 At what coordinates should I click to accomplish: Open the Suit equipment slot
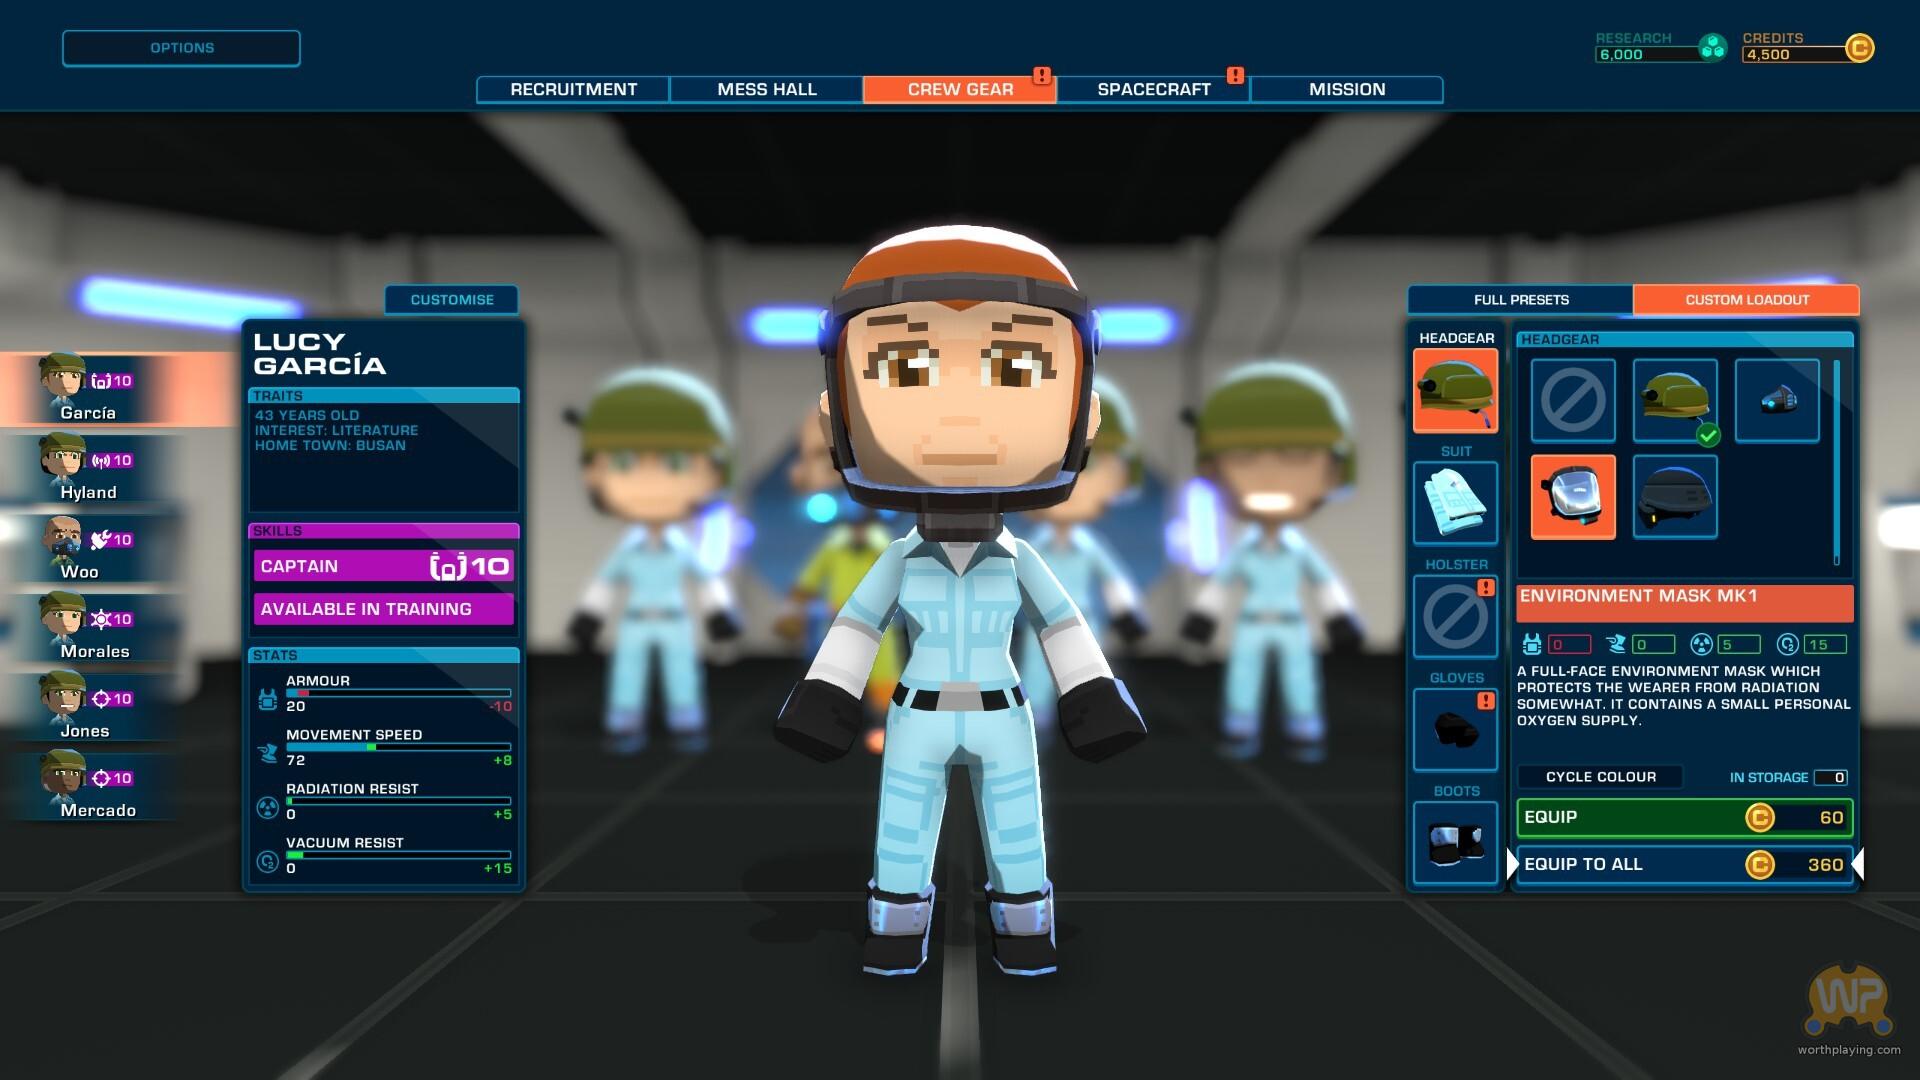click(x=1455, y=503)
